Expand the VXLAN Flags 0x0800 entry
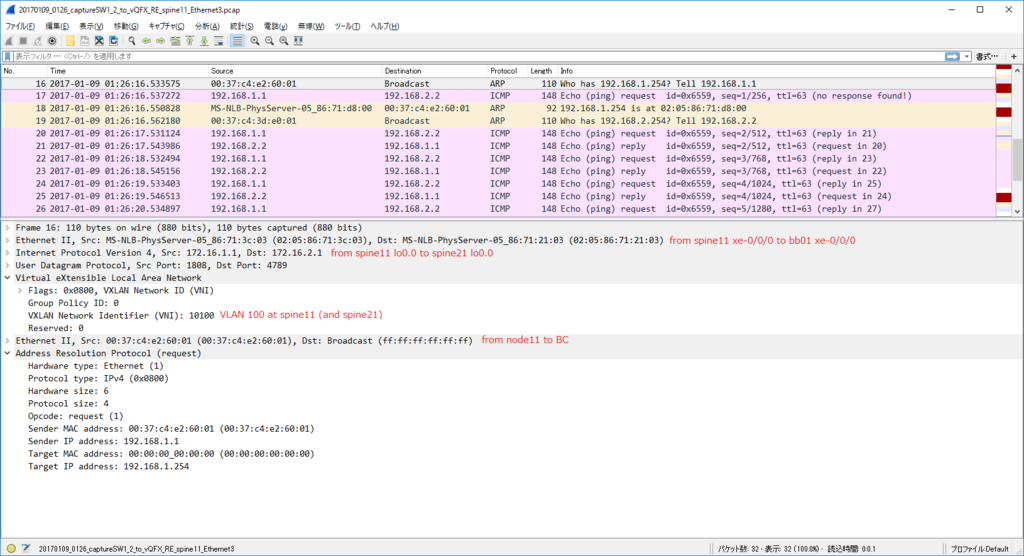 coord(20,290)
